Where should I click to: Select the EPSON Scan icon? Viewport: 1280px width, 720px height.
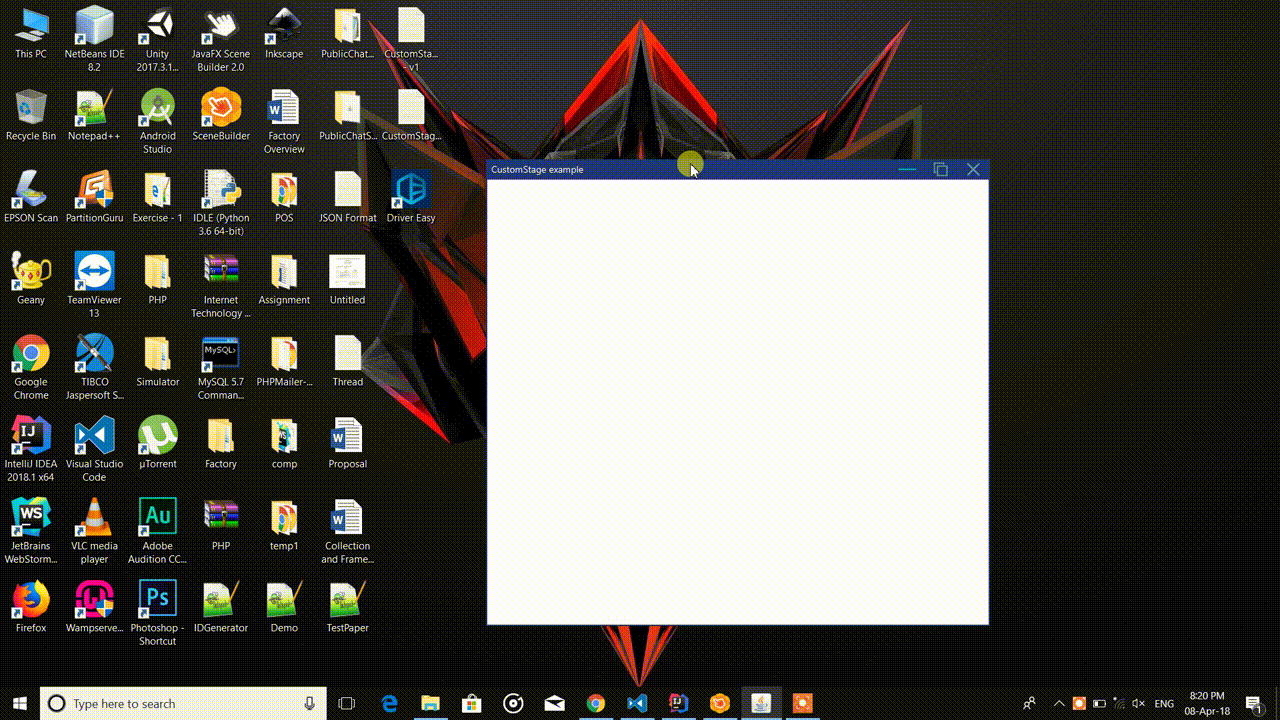pyautogui.click(x=31, y=196)
